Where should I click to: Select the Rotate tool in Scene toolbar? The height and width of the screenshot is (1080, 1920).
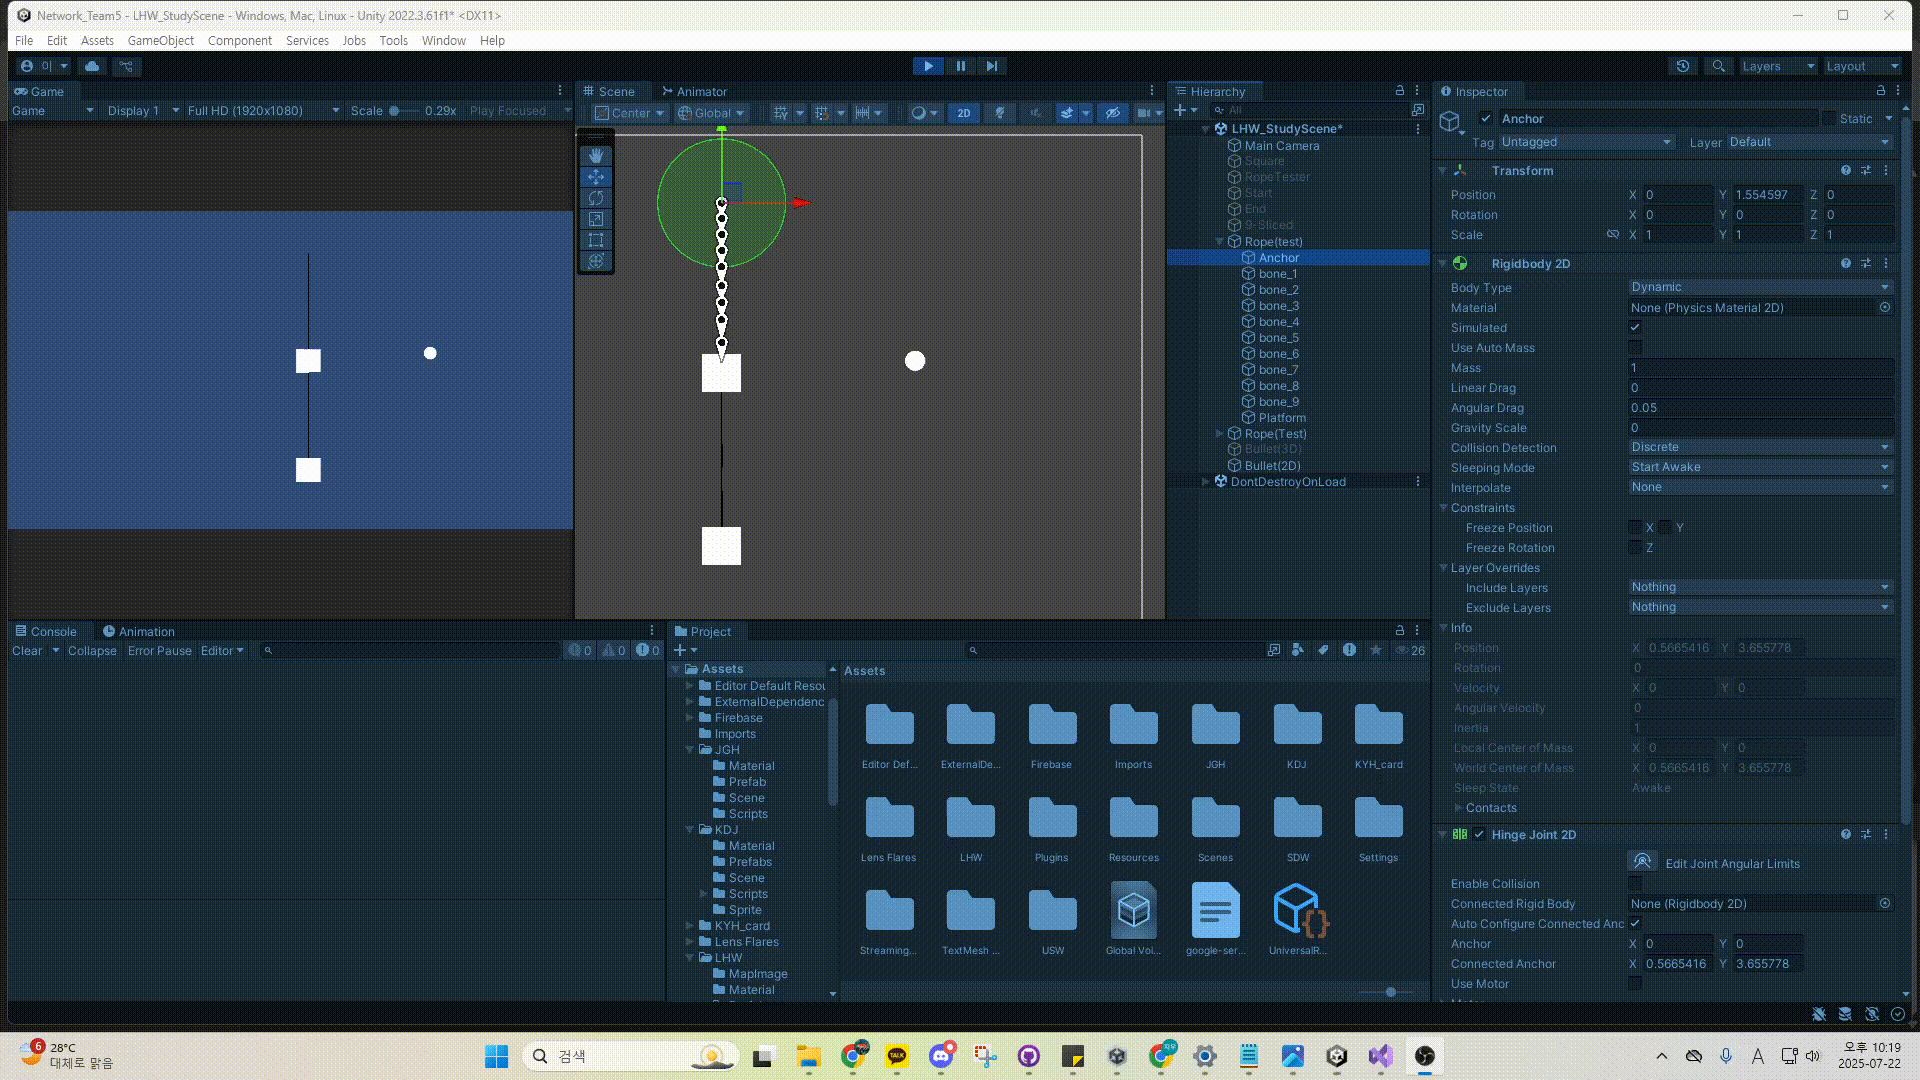click(x=596, y=198)
